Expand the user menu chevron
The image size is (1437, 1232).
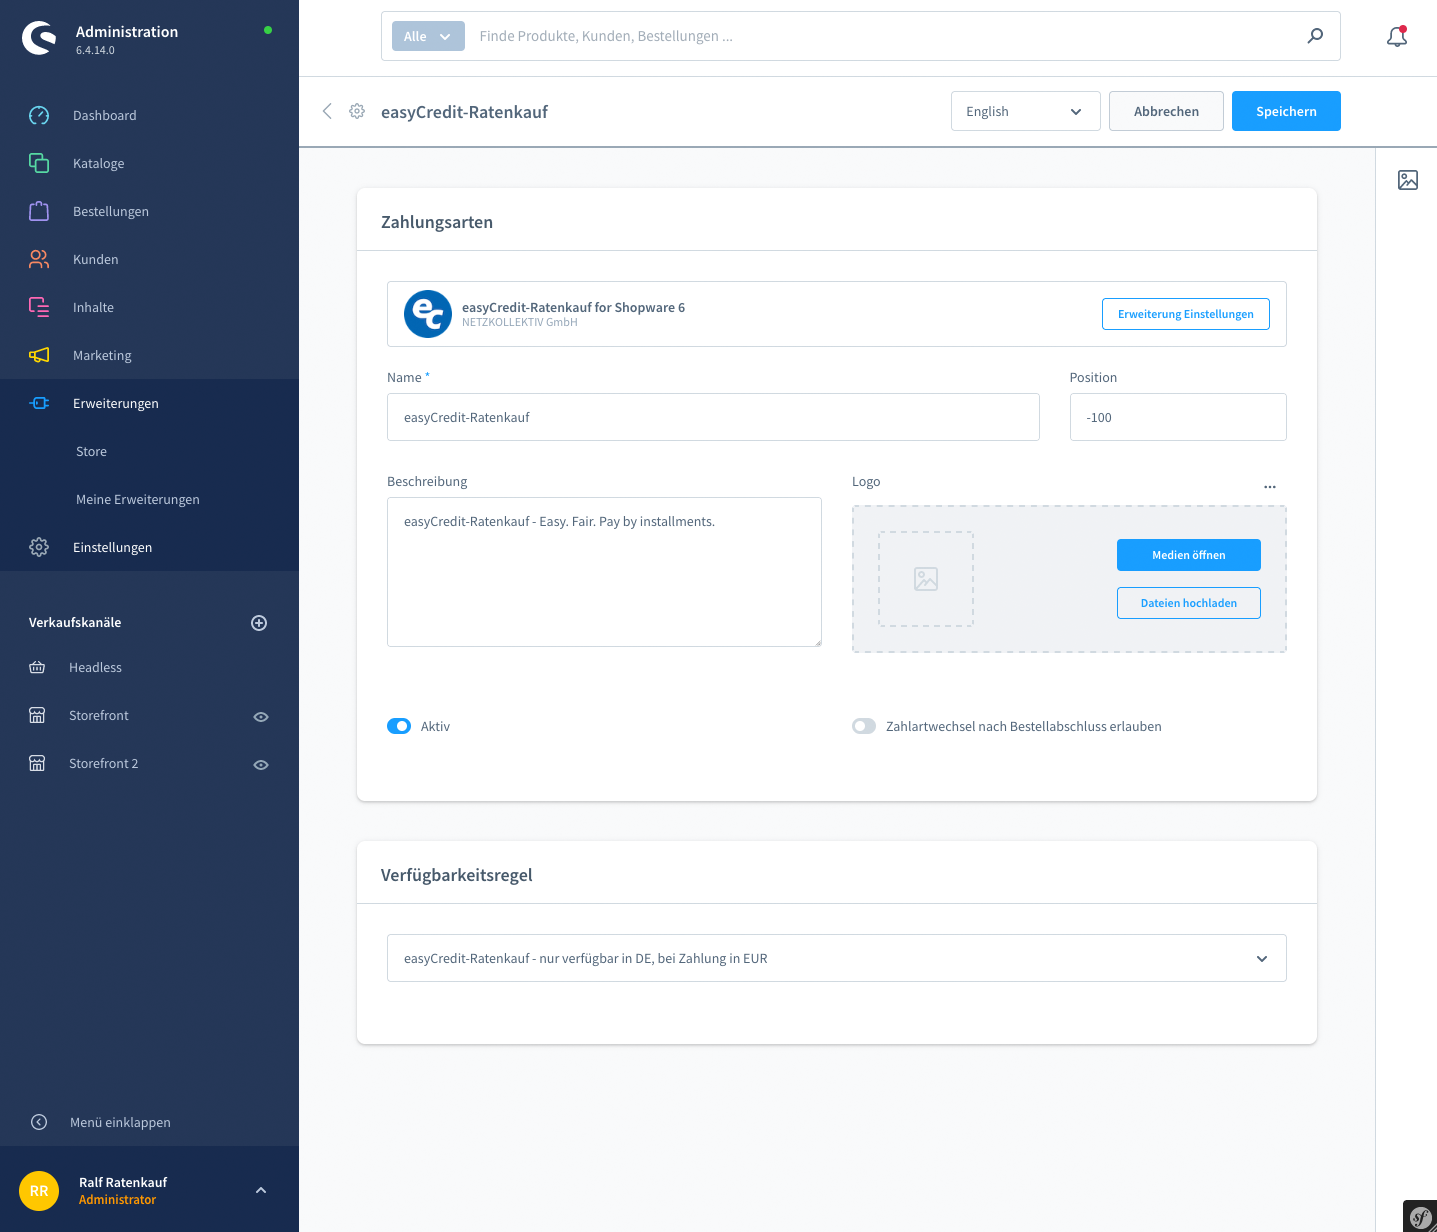[x=261, y=1190]
